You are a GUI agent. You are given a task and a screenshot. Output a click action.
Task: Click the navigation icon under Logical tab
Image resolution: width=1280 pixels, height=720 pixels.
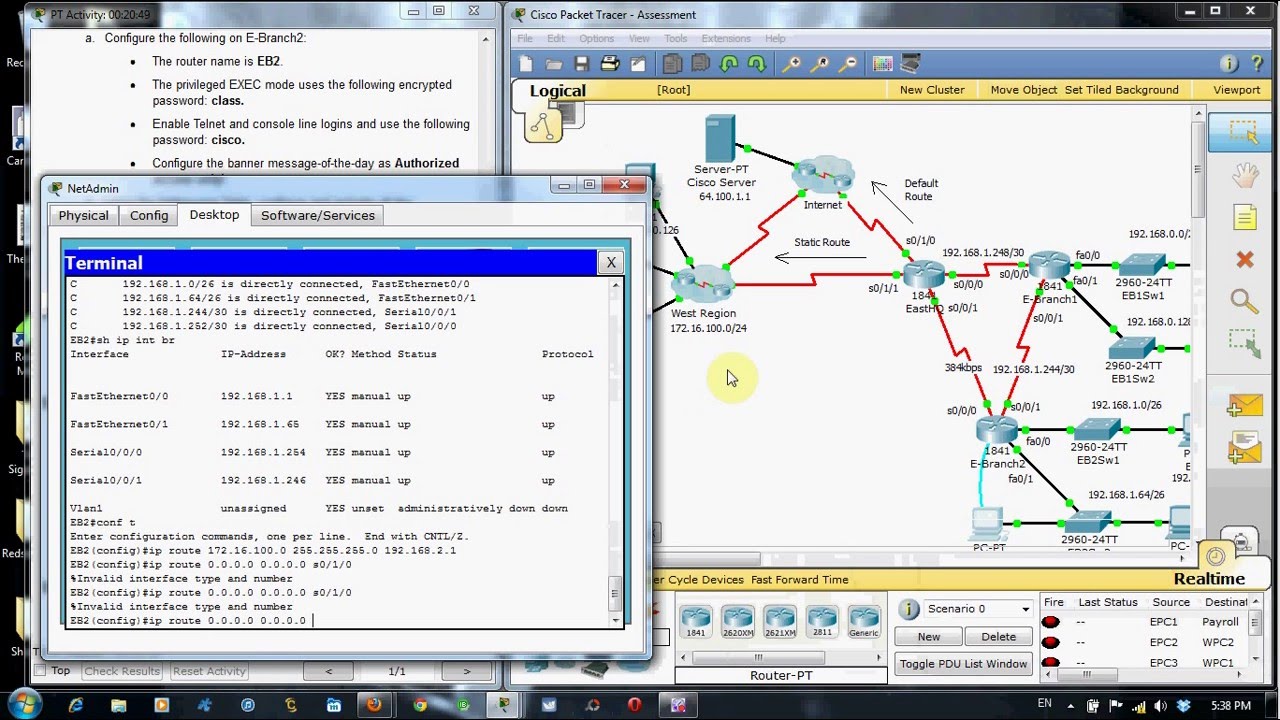coord(544,126)
